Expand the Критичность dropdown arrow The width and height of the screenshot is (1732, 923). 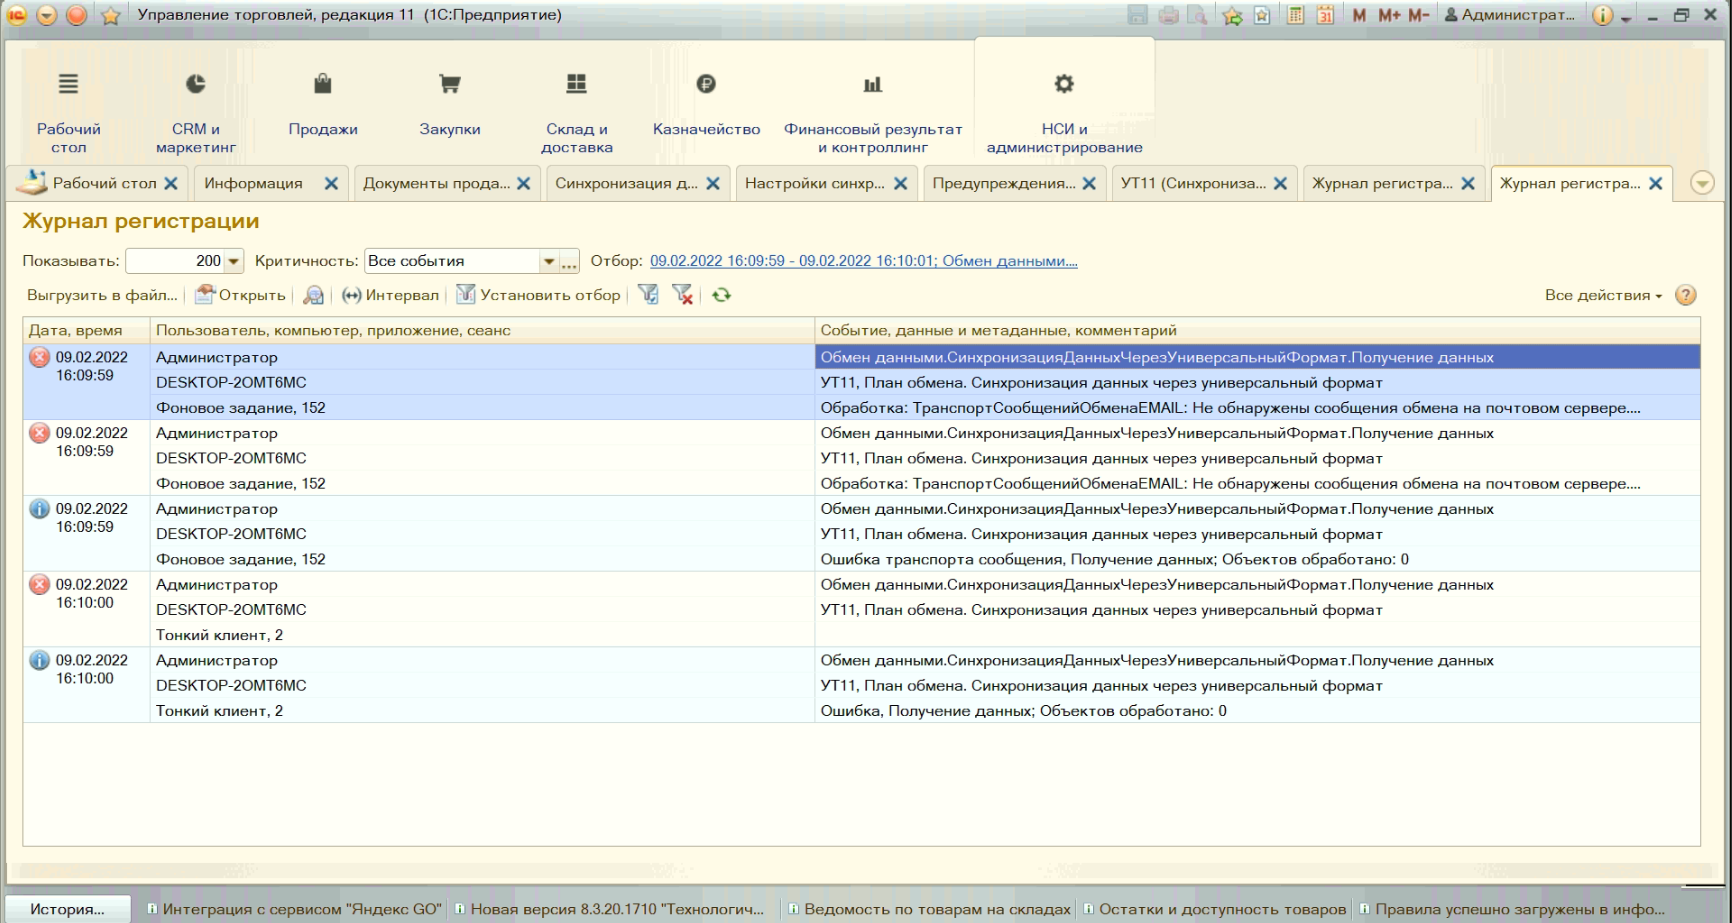[x=548, y=261]
